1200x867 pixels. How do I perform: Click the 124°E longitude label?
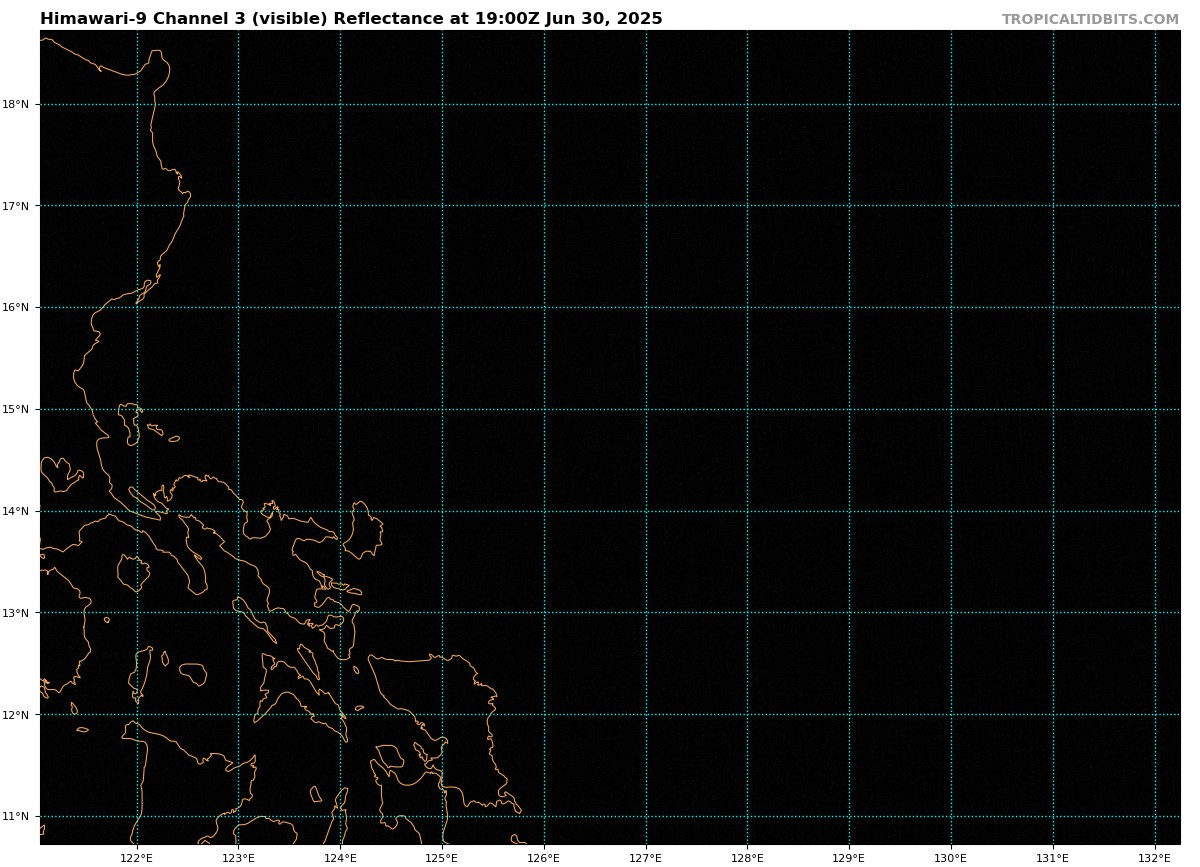click(x=340, y=858)
